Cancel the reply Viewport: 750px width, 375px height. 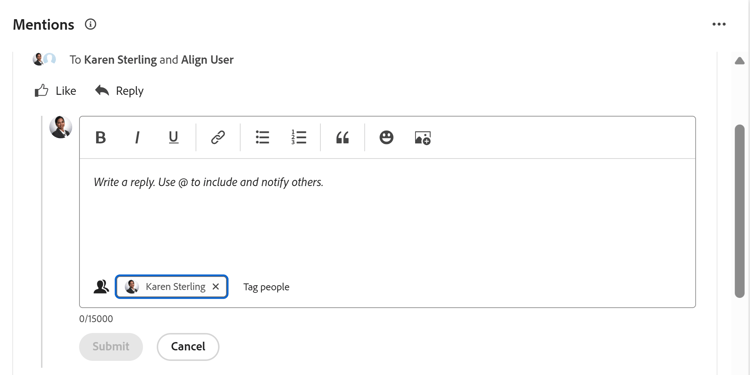[188, 346]
